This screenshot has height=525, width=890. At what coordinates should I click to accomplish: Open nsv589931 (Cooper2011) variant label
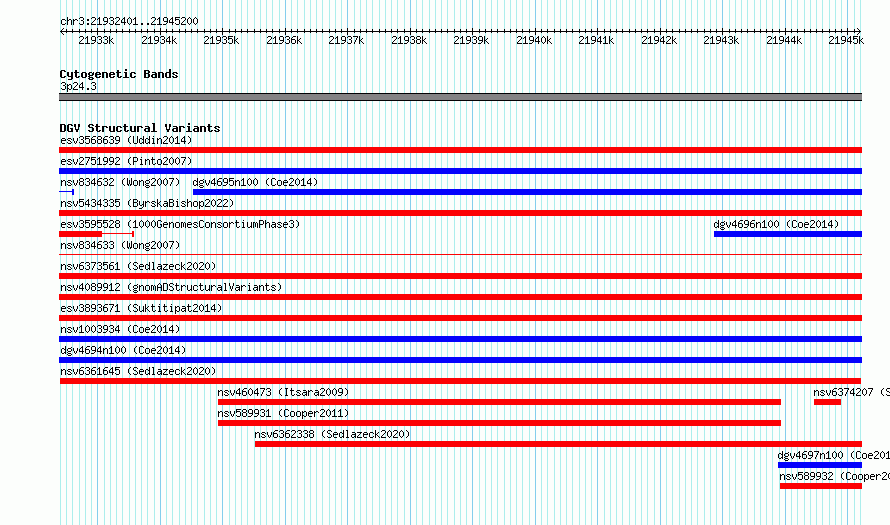click(283, 413)
